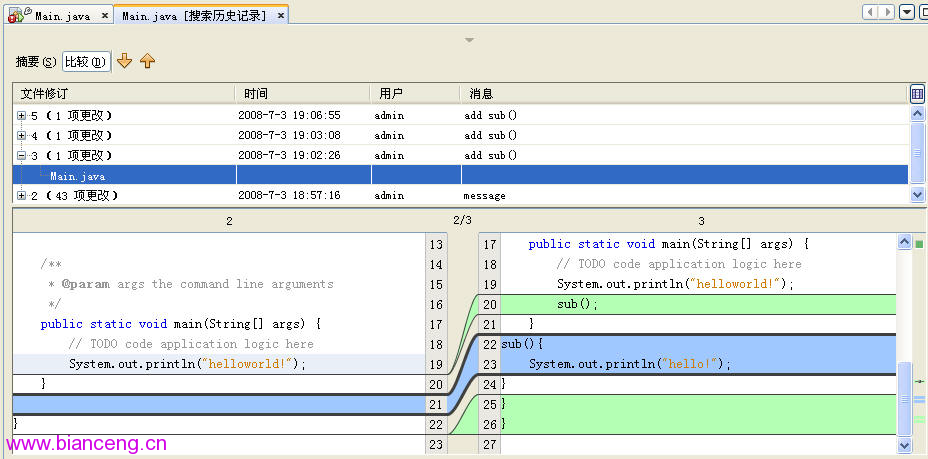The height and width of the screenshot is (459, 928).
Task: Click 'public static void main' in left pane
Action: point(181,324)
